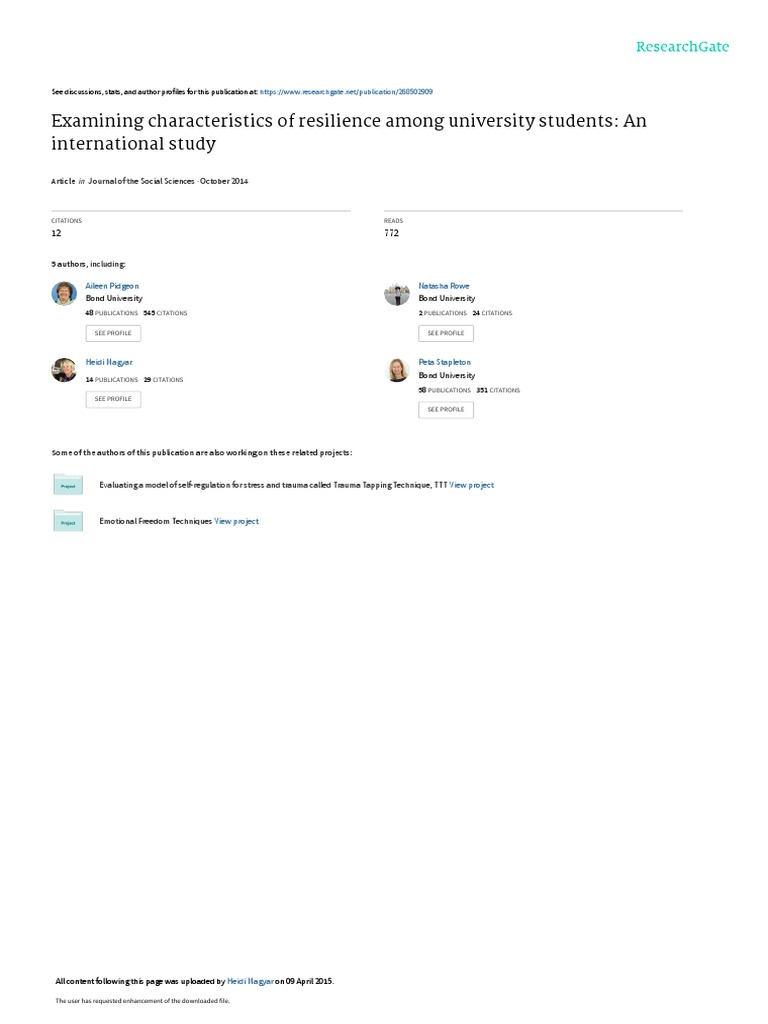
Task: Click Heidi Nagyar's profile photo
Action: (x=64, y=370)
